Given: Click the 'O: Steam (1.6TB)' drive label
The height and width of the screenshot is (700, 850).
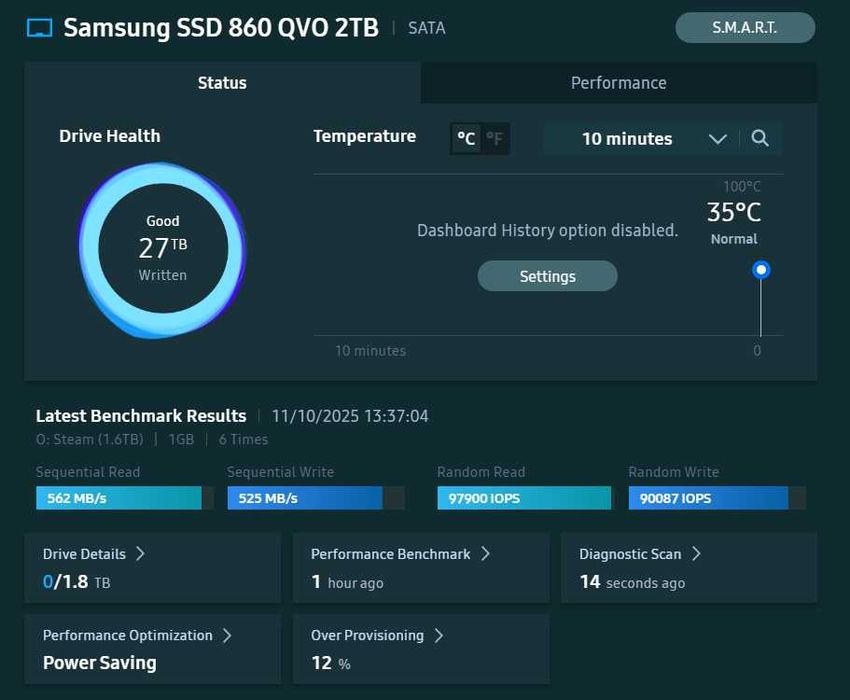Looking at the screenshot, I should click(x=89, y=439).
